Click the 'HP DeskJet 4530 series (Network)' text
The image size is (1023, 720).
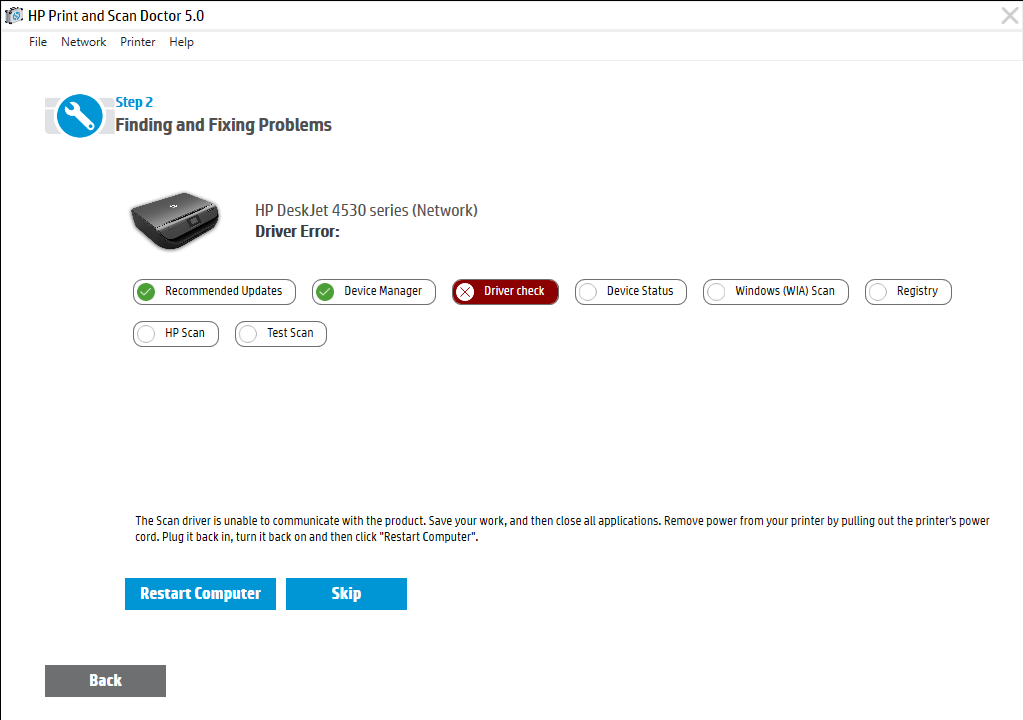[x=366, y=211]
